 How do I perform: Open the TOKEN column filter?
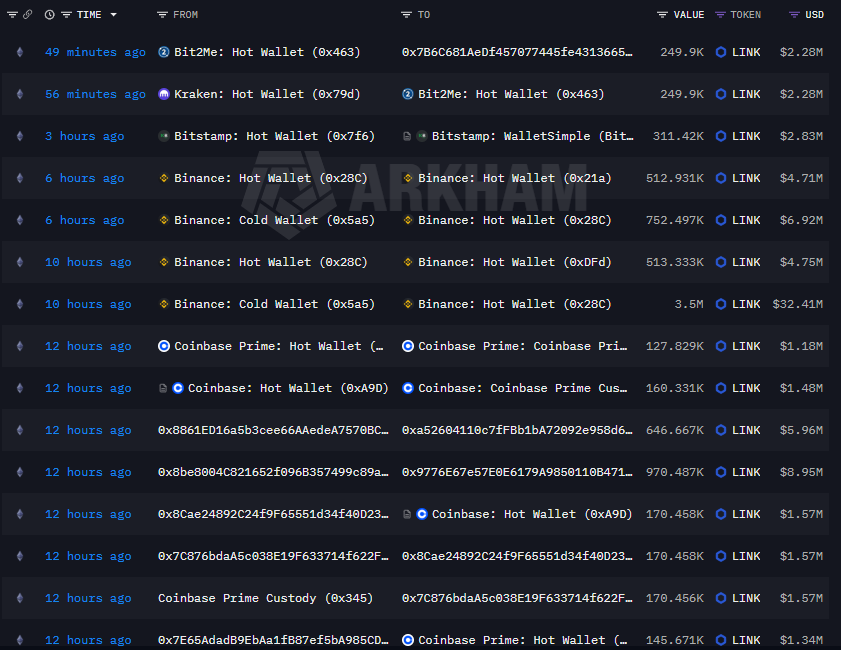(x=720, y=14)
